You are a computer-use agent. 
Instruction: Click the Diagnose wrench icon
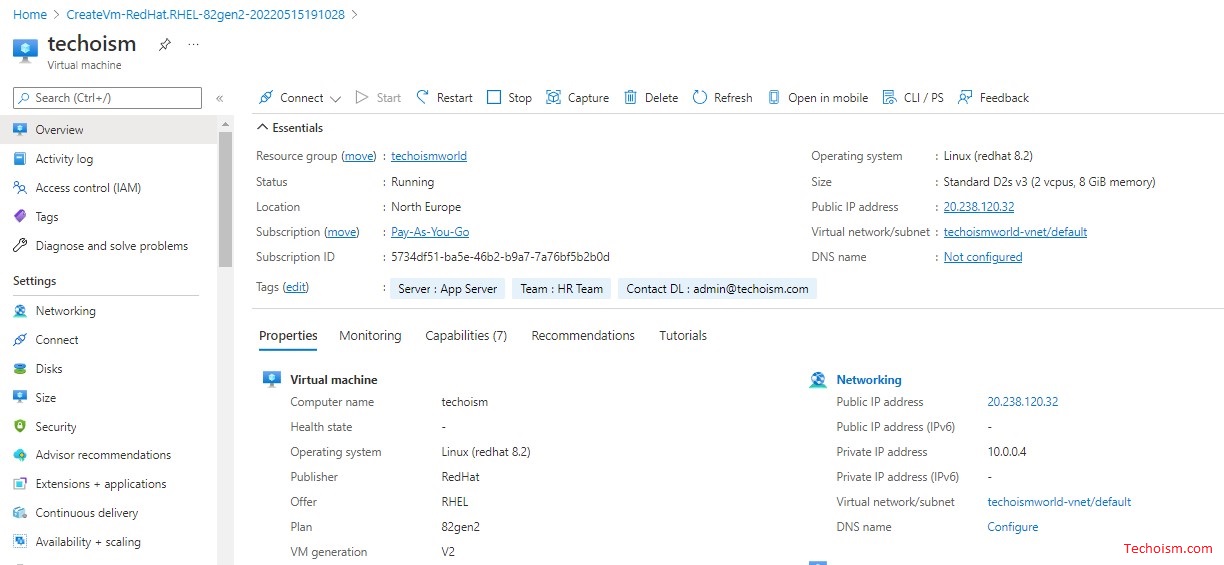[x=19, y=246]
